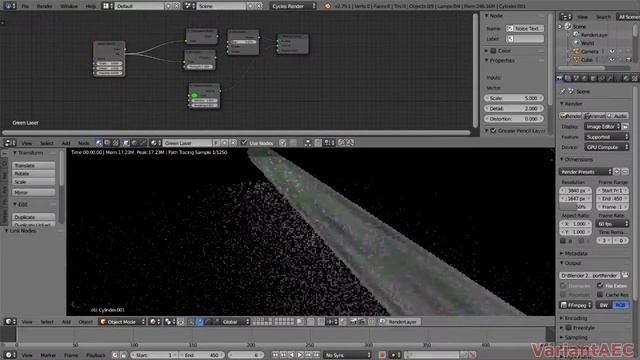Viewport: 640px width, 360px height.
Task: Open the Render Presets dropdown
Action: click(586, 172)
